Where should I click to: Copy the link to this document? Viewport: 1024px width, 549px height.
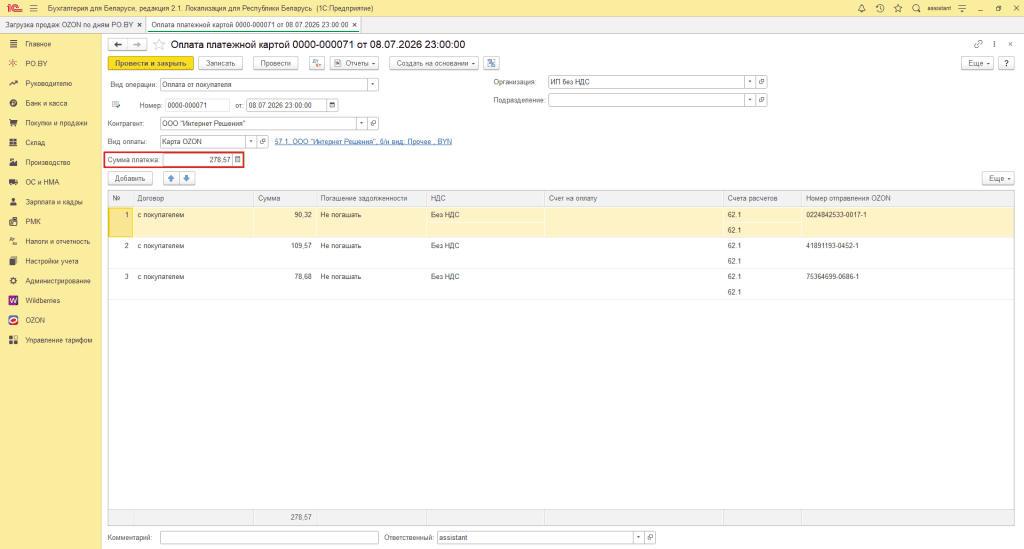tap(978, 44)
